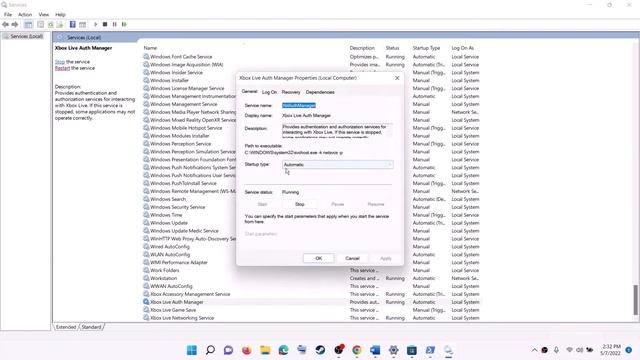The height and width of the screenshot is (360, 640).
Task: Sort by the Status column header
Action: tap(392, 48)
